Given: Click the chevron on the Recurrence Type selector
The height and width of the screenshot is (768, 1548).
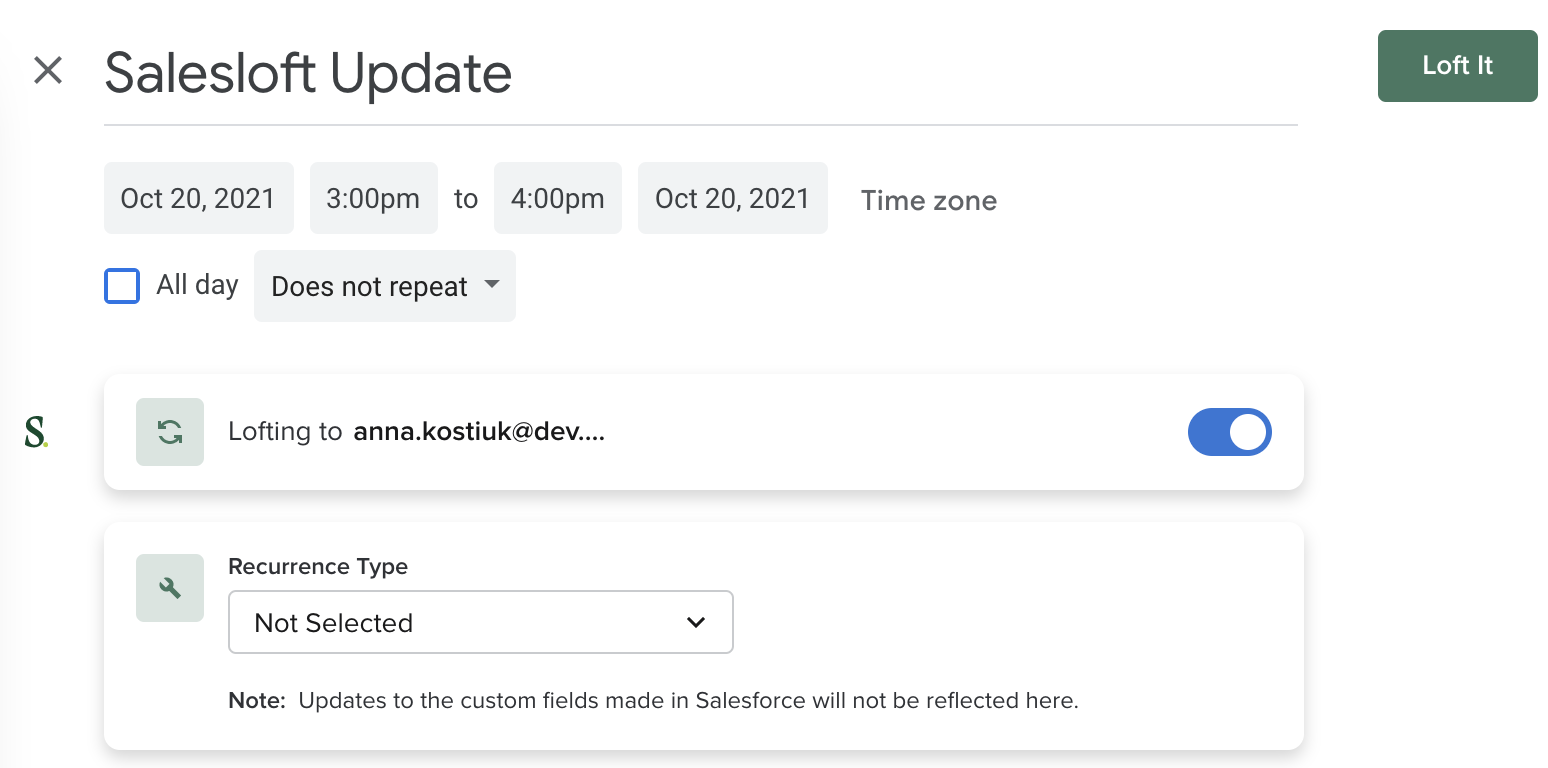Looking at the screenshot, I should pyautogui.click(x=696, y=621).
